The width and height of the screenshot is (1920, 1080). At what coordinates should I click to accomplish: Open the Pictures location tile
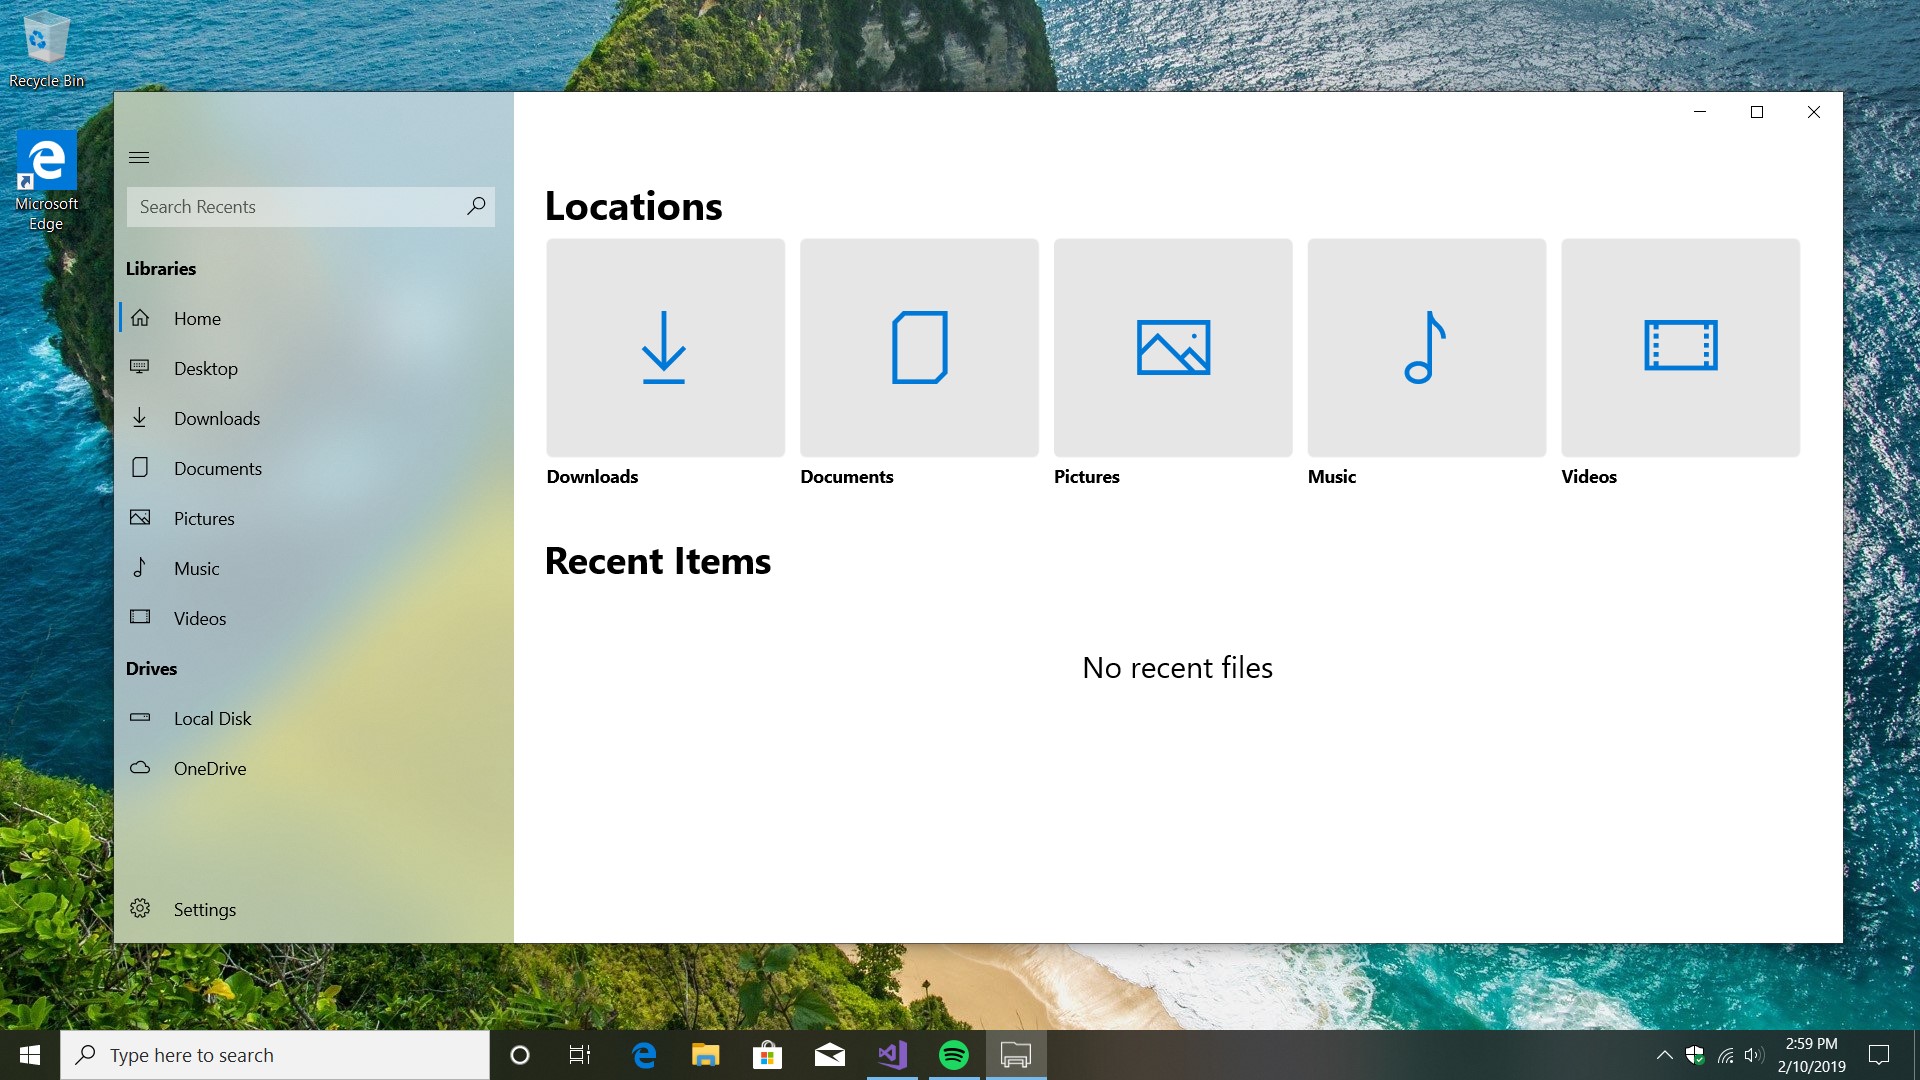1173,348
